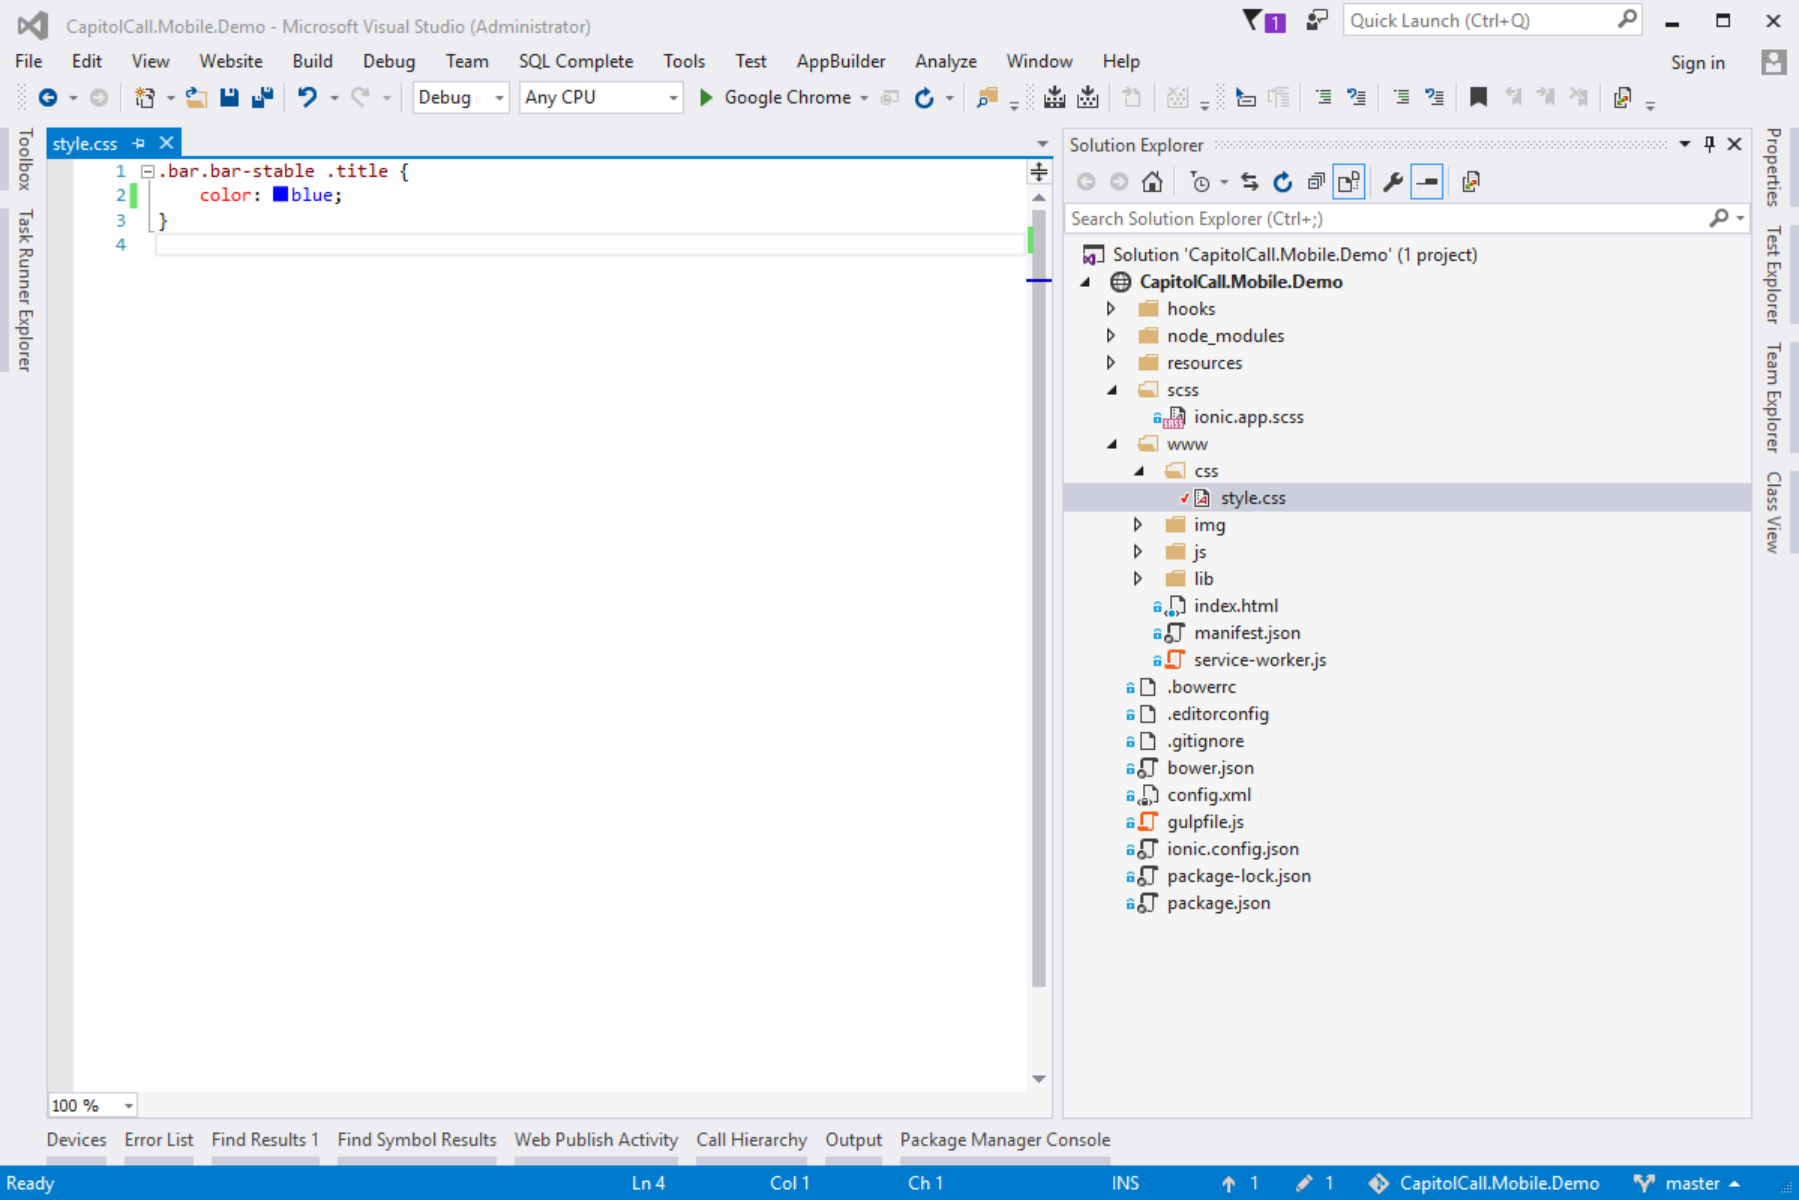Expand the resources folder
This screenshot has width=1799, height=1200.
[x=1111, y=363]
